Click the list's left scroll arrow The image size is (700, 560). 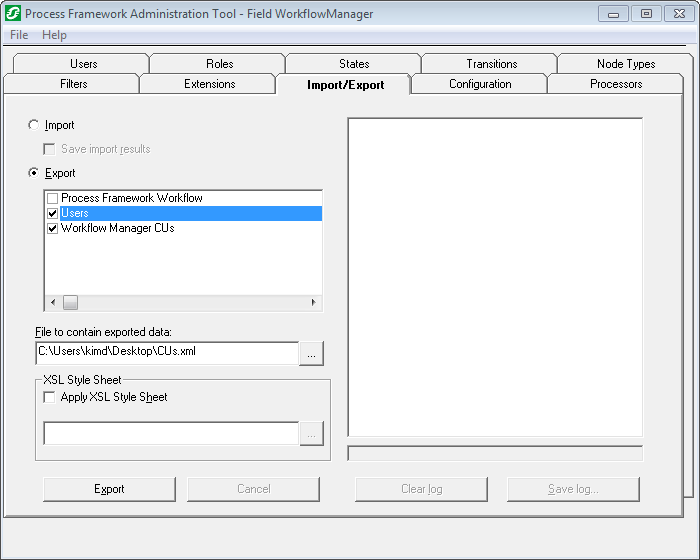tap(53, 302)
